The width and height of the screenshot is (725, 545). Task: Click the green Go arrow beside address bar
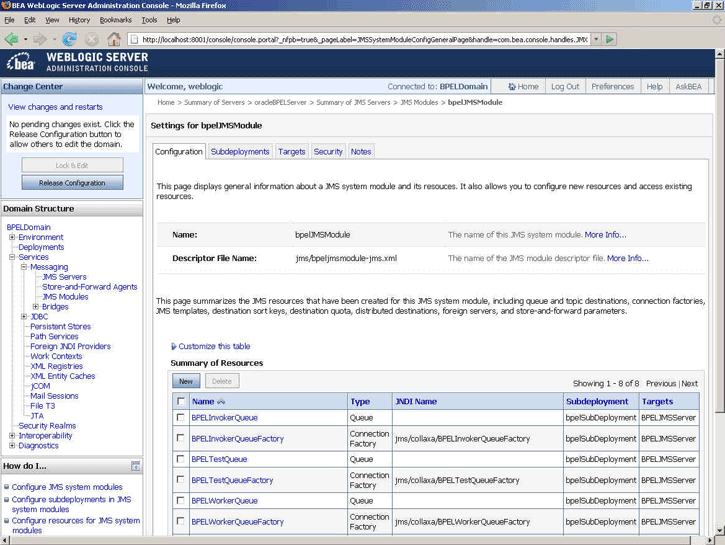point(610,39)
